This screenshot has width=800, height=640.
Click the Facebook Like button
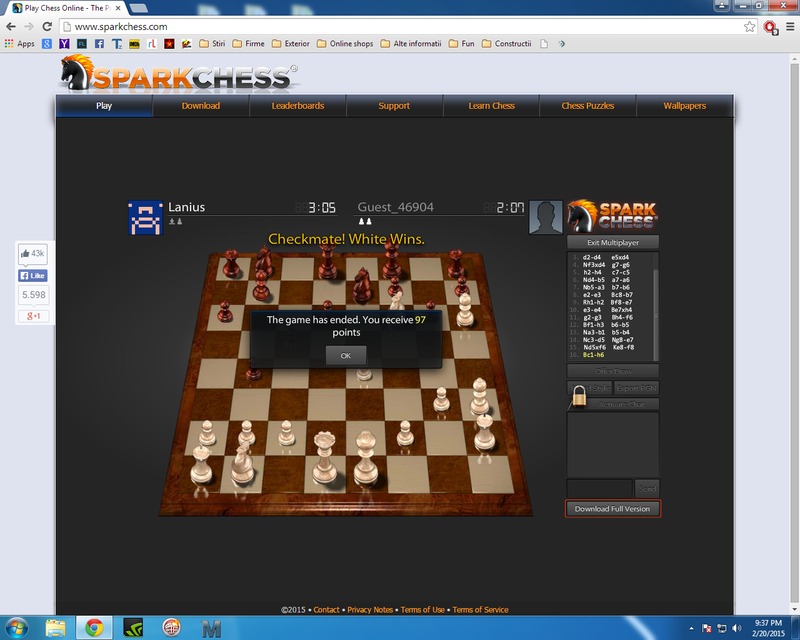[33, 276]
